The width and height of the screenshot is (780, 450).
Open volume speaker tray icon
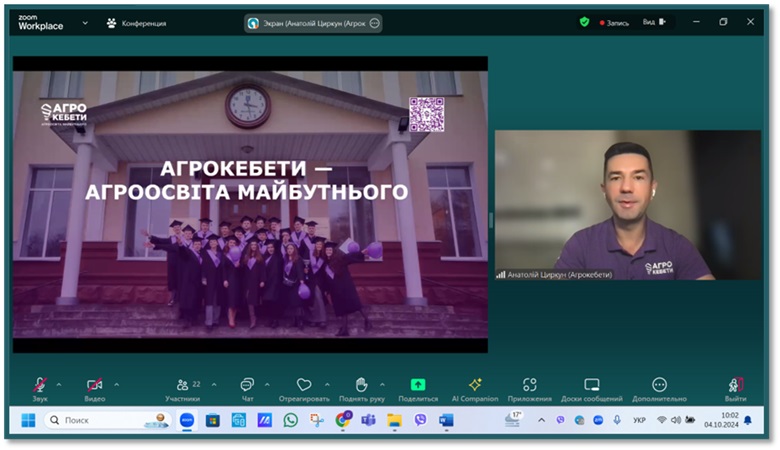(x=676, y=420)
